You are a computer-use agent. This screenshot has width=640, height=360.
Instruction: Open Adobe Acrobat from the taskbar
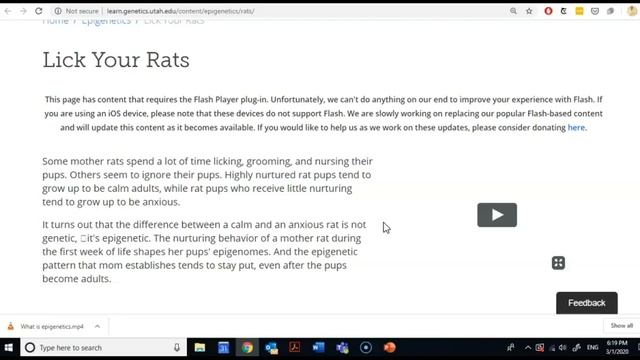(x=295, y=348)
